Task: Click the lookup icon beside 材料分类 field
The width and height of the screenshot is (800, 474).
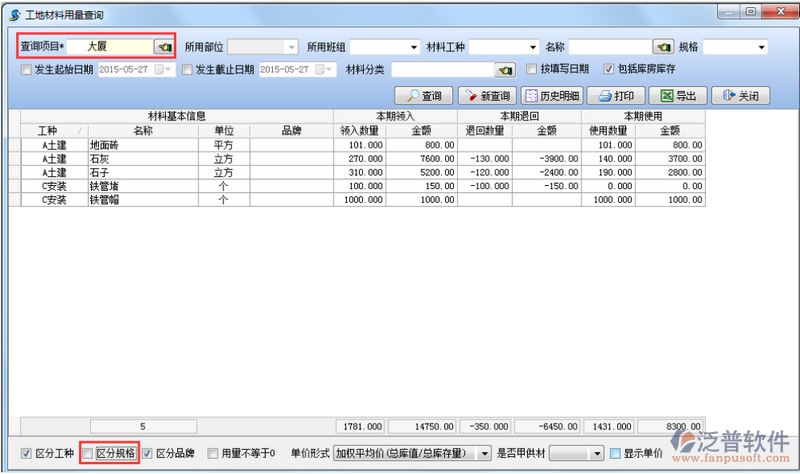Action: [x=504, y=70]
